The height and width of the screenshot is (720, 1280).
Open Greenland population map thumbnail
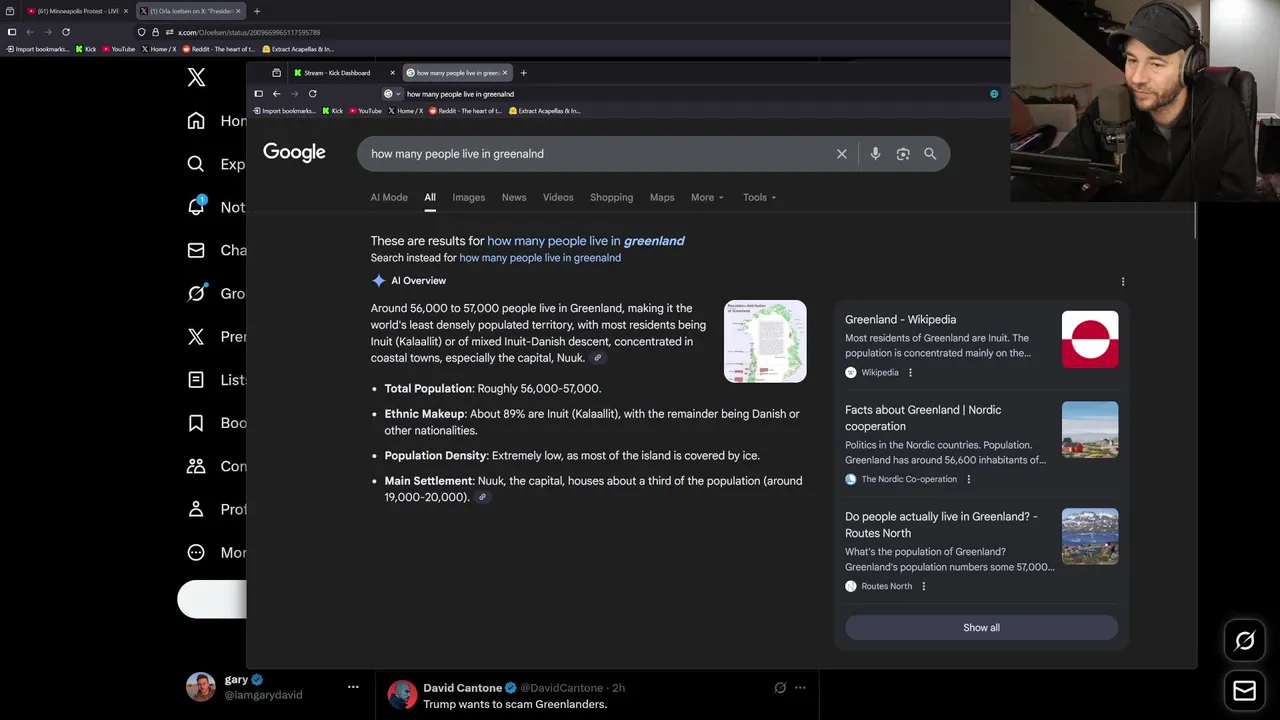(765, 341)
